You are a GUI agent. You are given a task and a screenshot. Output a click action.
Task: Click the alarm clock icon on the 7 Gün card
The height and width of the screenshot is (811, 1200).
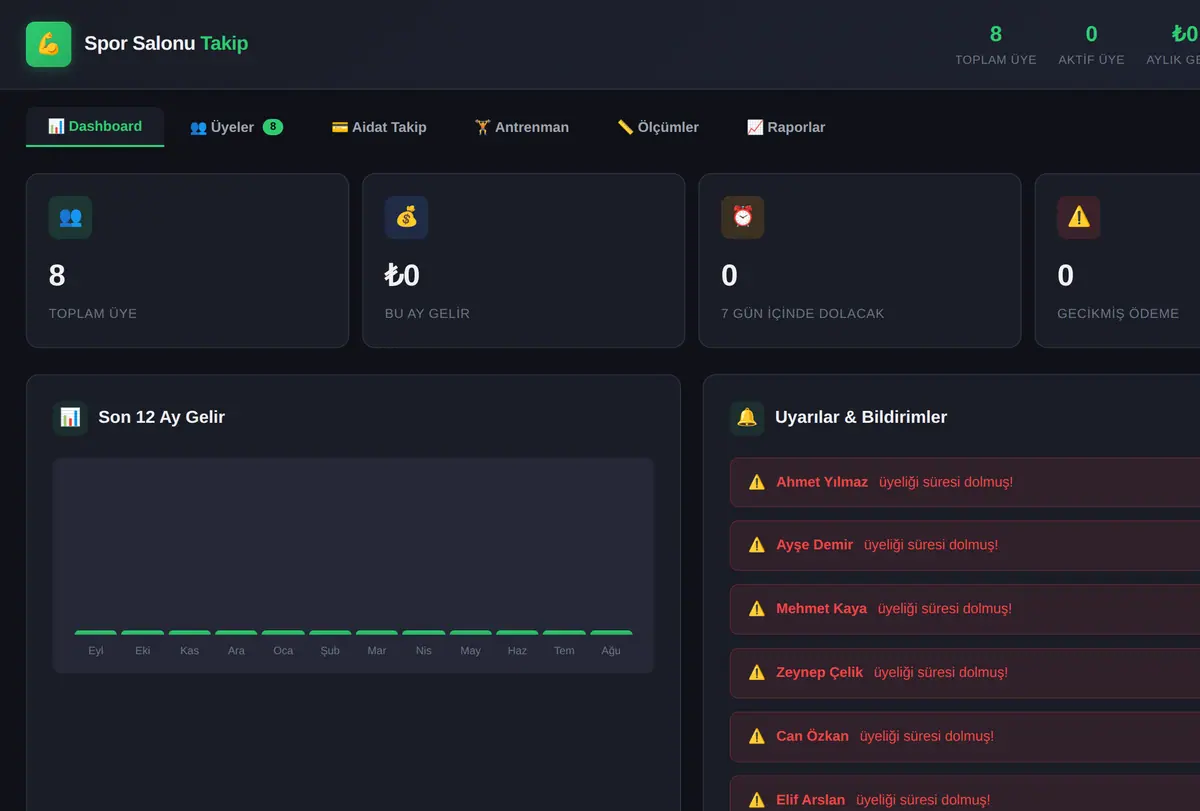click(x=742, y=217)
